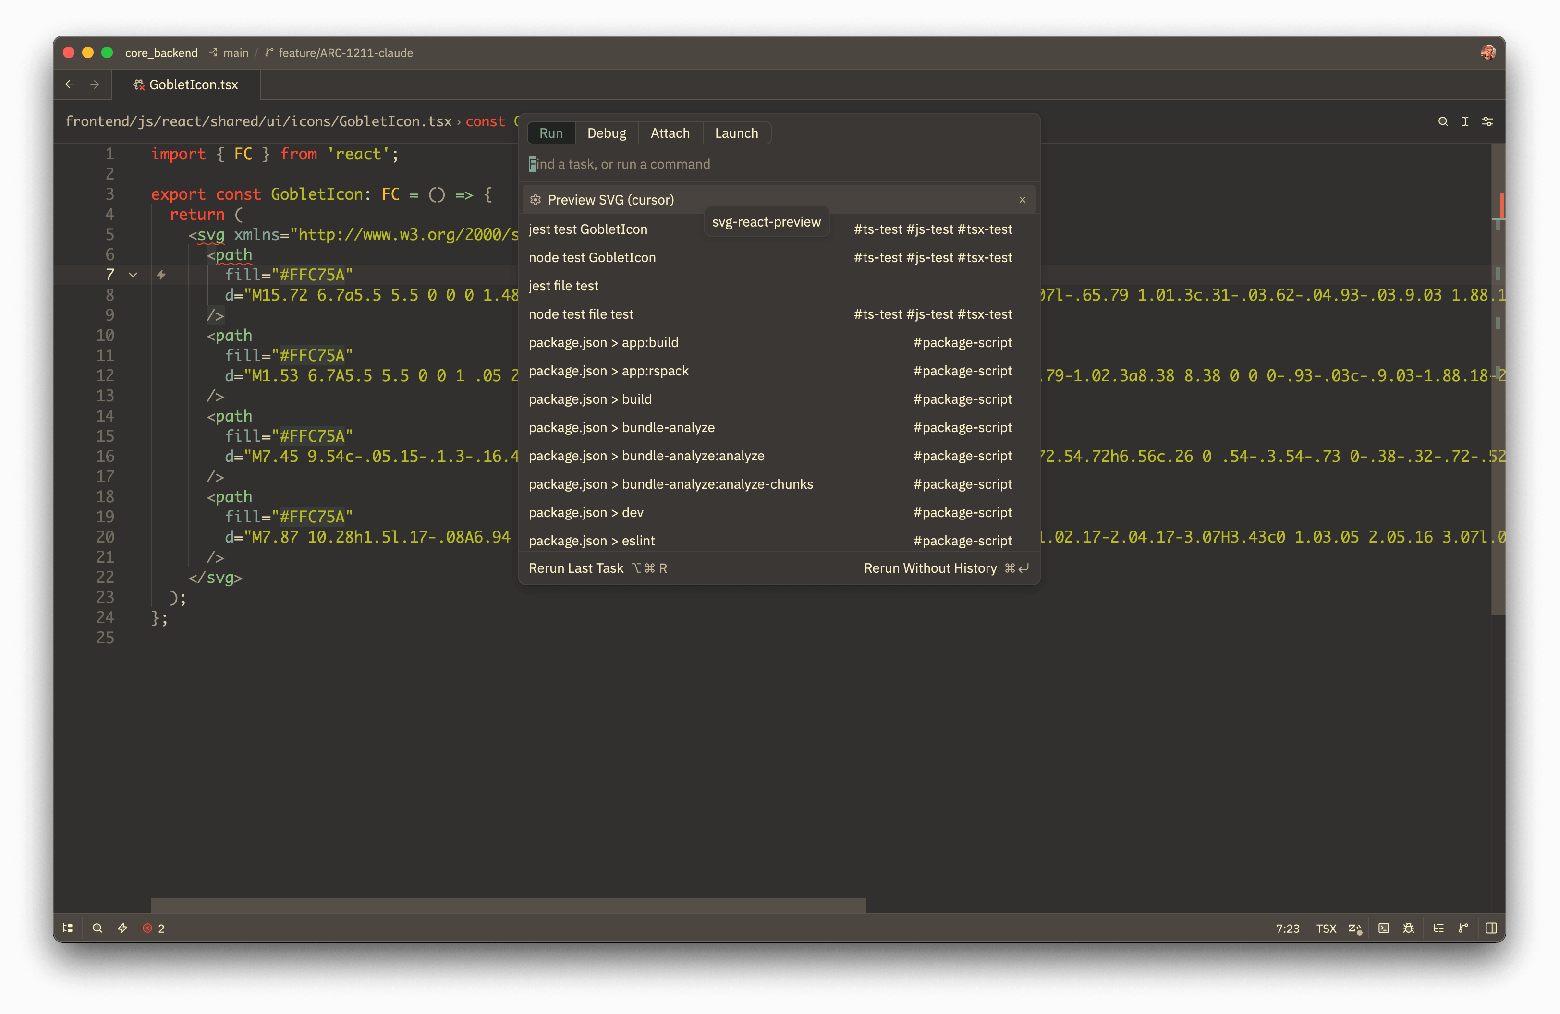Run package.json > build script
The height and width of the screenshot is (1014, 1560).
click(779, 399)
